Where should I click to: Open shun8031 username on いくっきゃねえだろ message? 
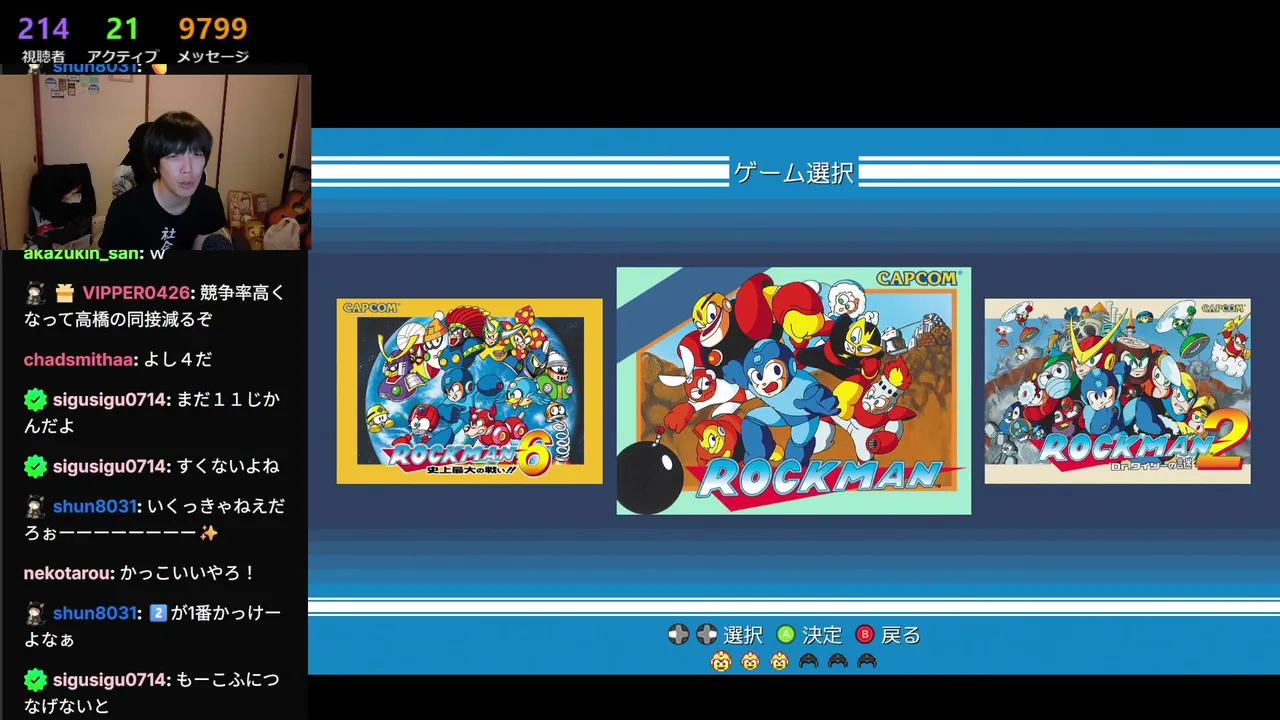point(95,506)
